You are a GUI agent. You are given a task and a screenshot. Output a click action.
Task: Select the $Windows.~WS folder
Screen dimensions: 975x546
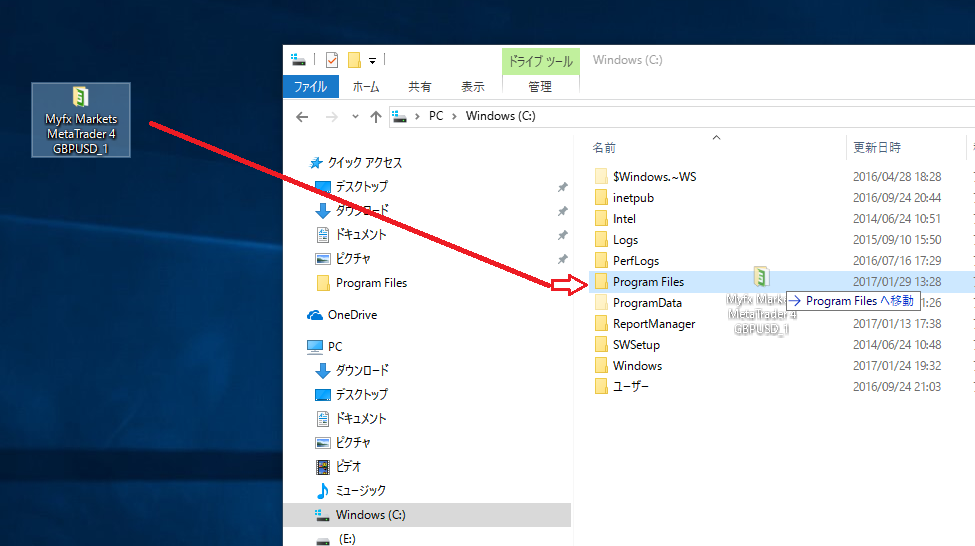(x=654, y=177)
